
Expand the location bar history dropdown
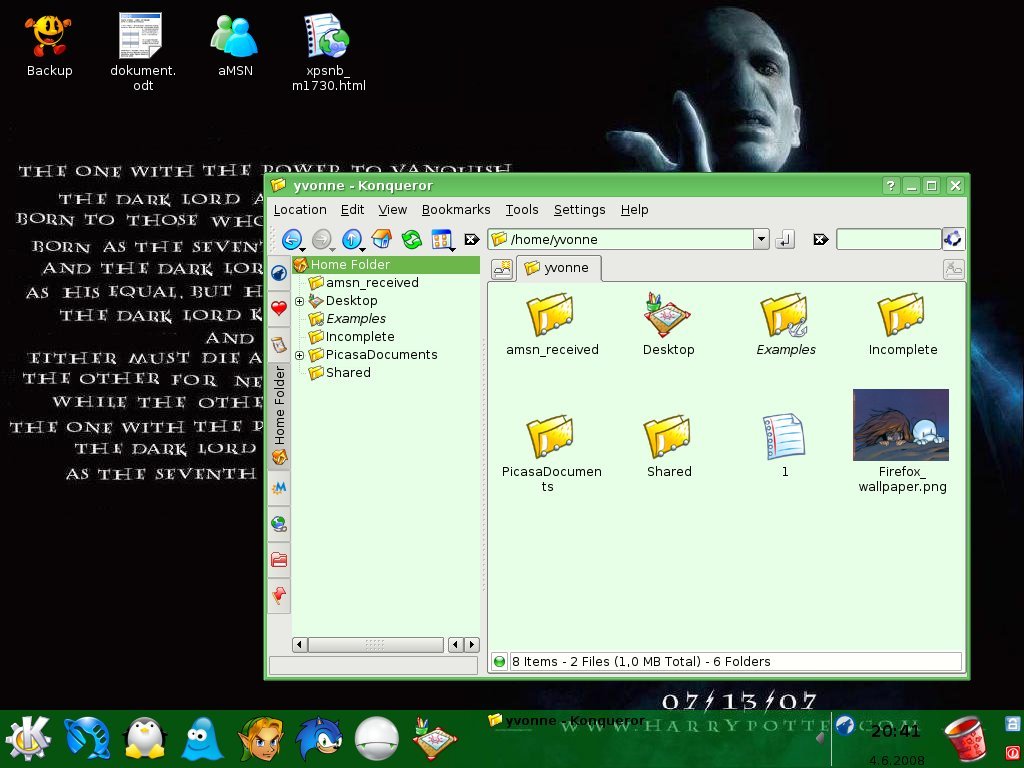761,239
